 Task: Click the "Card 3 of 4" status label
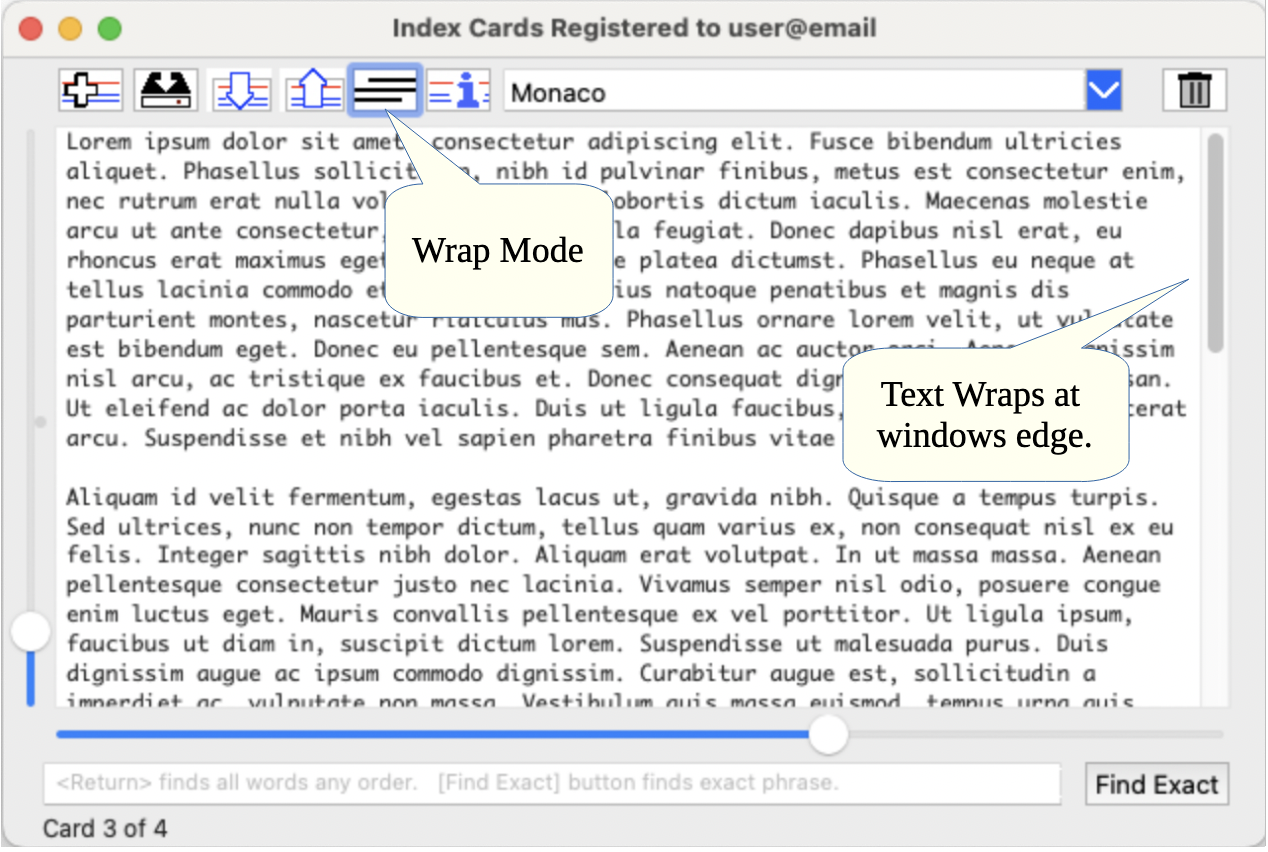click(105, 829)
